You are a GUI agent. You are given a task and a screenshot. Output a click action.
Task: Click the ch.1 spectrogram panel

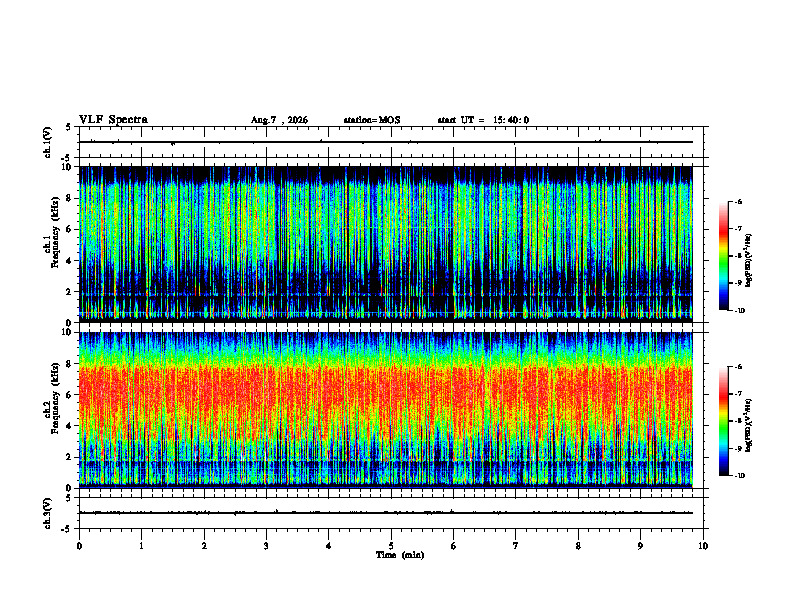coord(385,244)
